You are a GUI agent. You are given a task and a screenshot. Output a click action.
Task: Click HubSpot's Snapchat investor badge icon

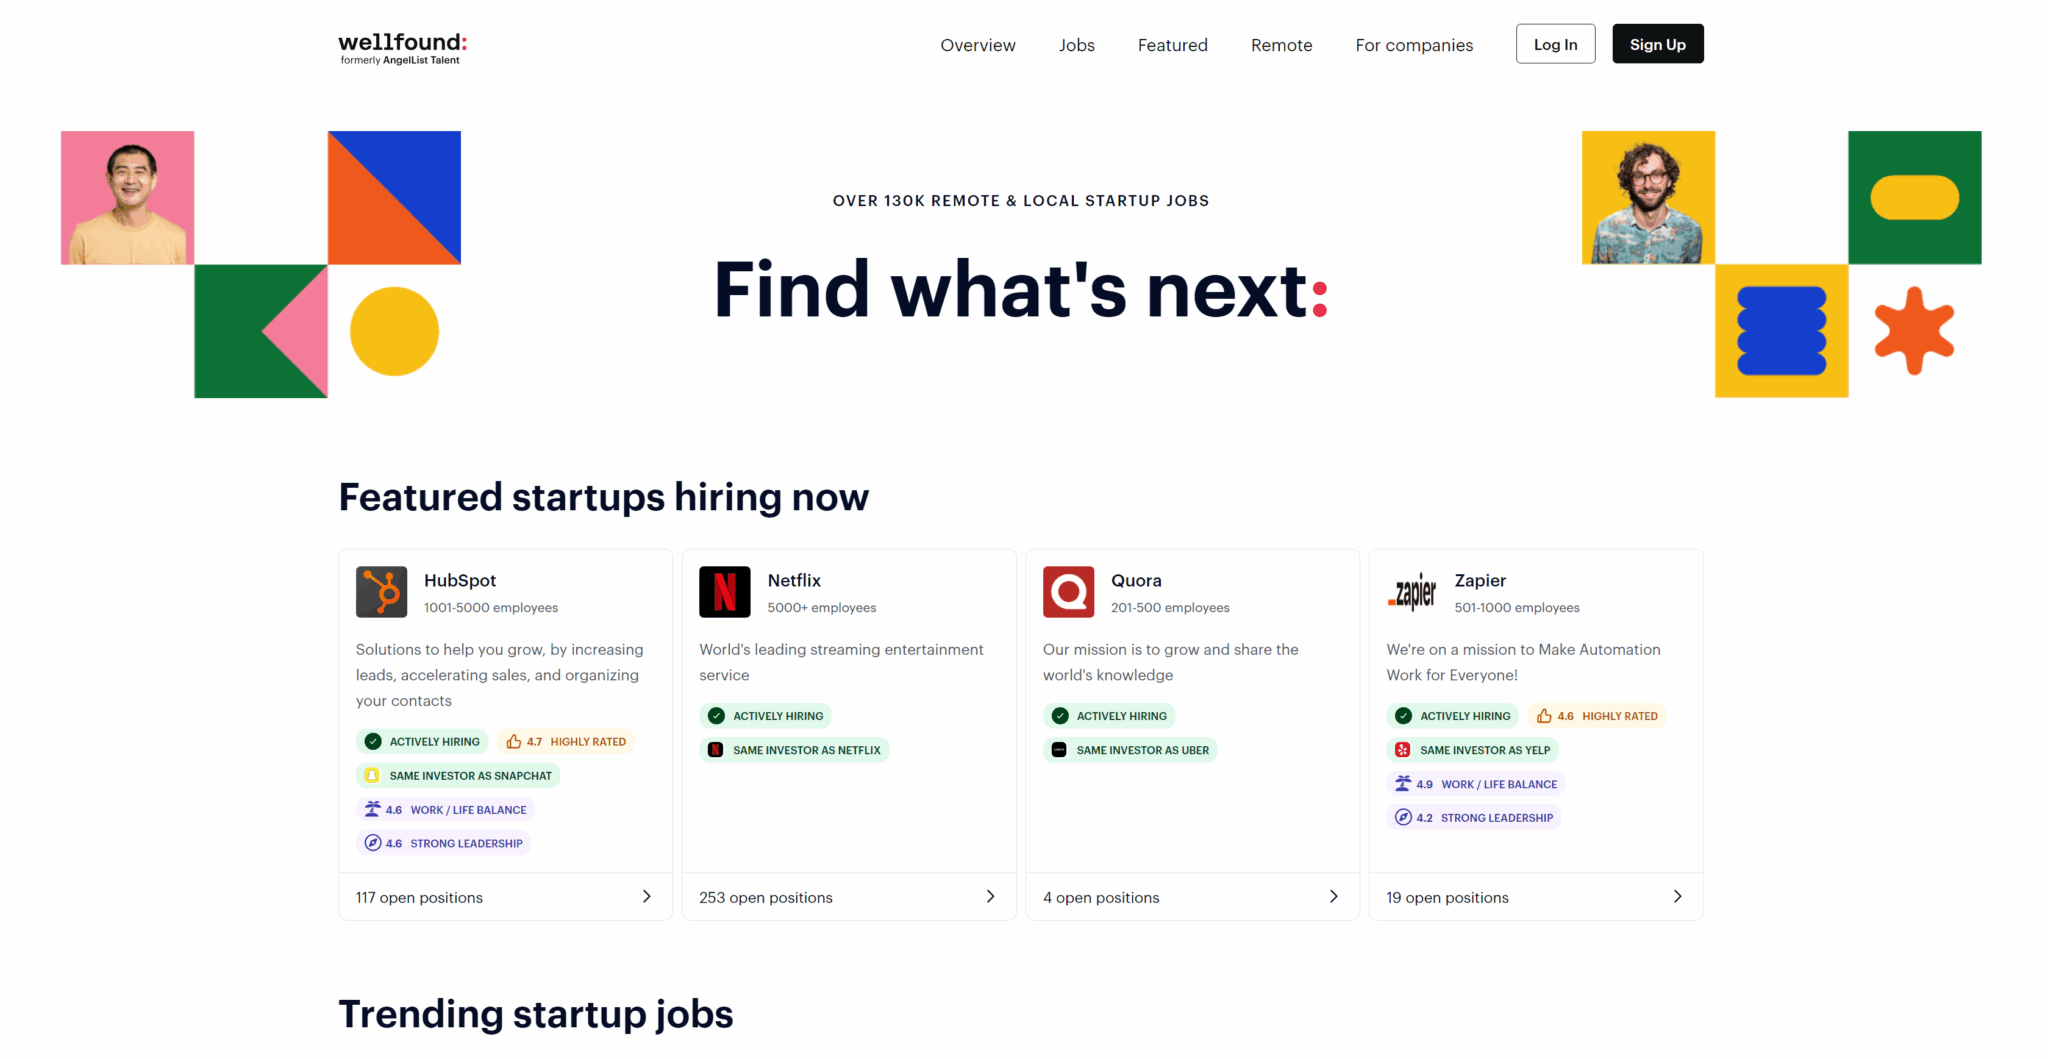pos(372,775)
